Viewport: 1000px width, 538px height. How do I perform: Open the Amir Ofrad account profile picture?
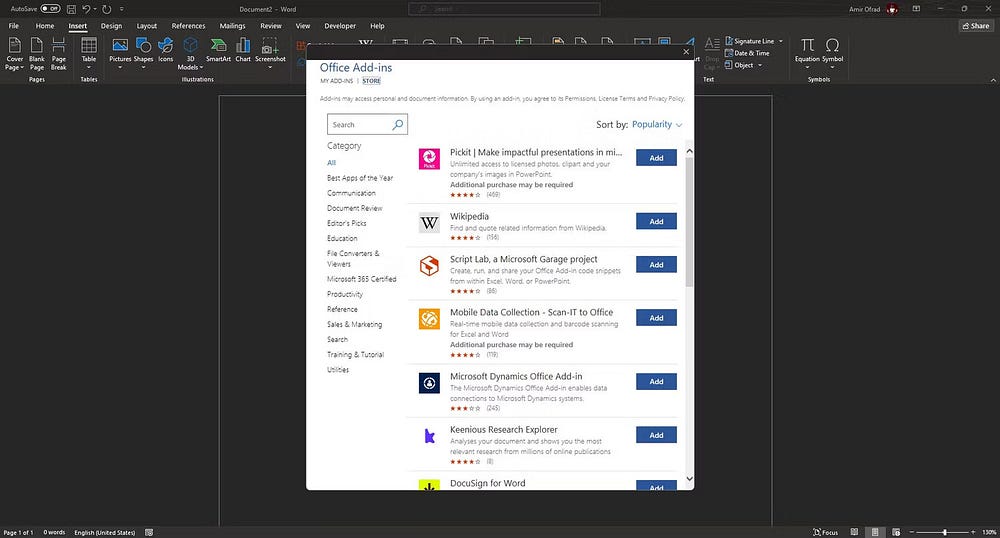(x=893, y=9)
